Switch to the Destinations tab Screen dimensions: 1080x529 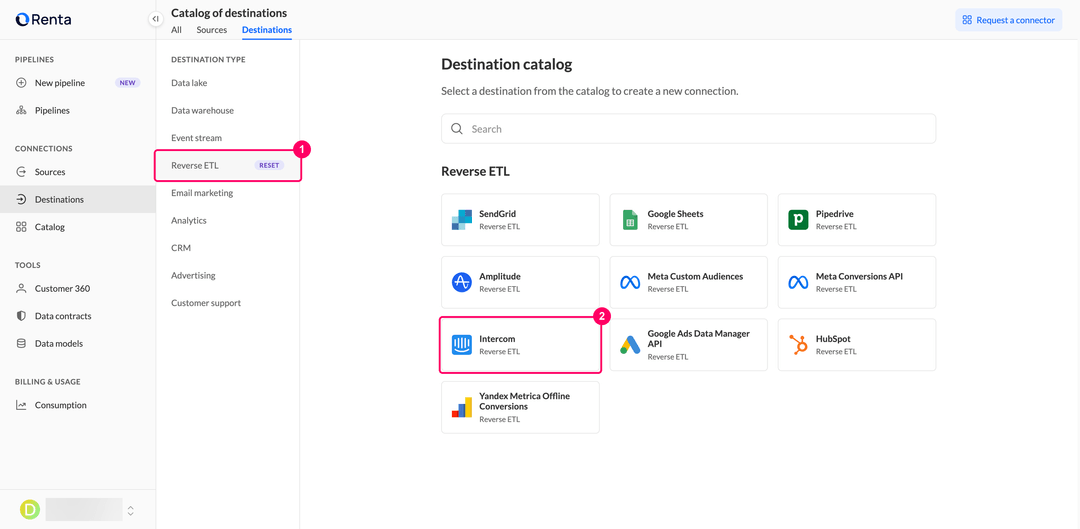coord(267,30)
